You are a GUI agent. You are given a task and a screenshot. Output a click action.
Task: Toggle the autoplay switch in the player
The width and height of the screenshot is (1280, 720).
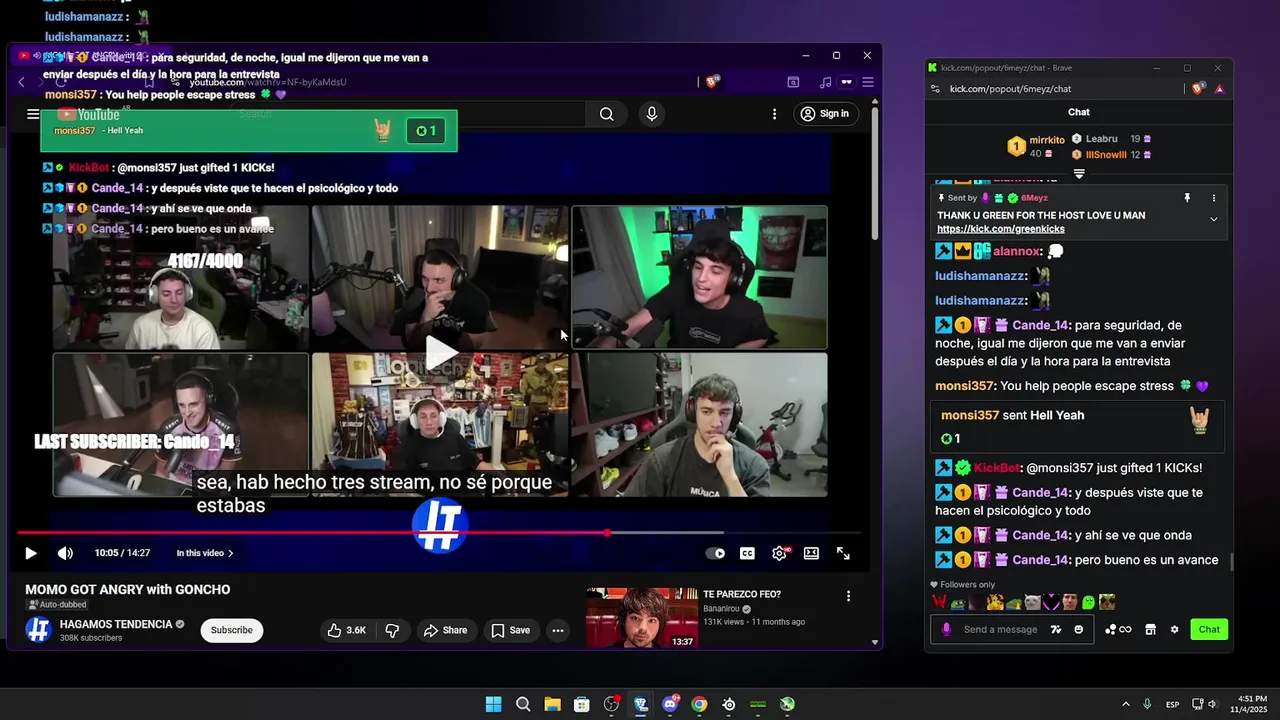click(715, 553)
